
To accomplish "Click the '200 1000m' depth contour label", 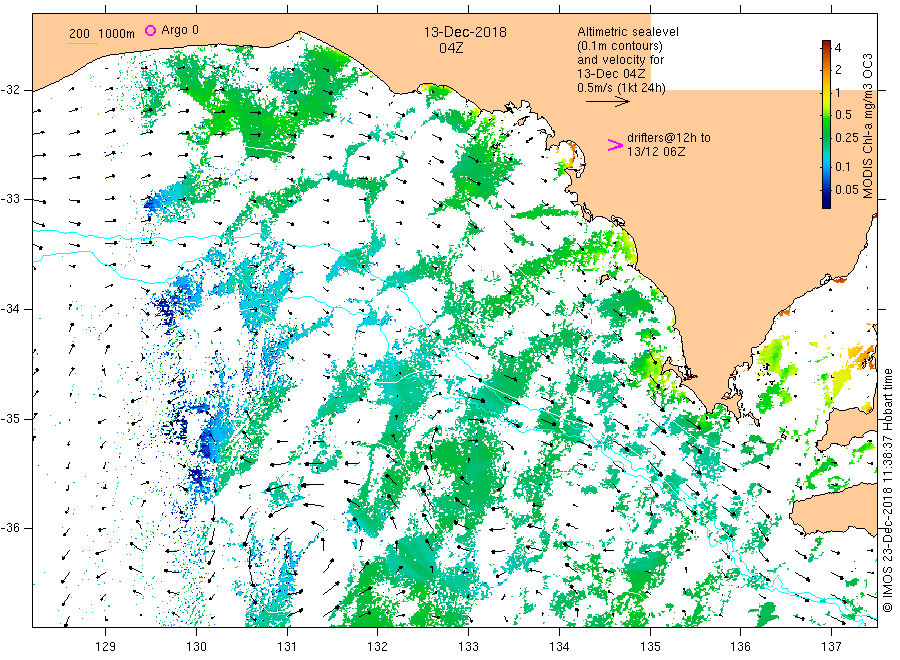I will [x=102, y=33].
